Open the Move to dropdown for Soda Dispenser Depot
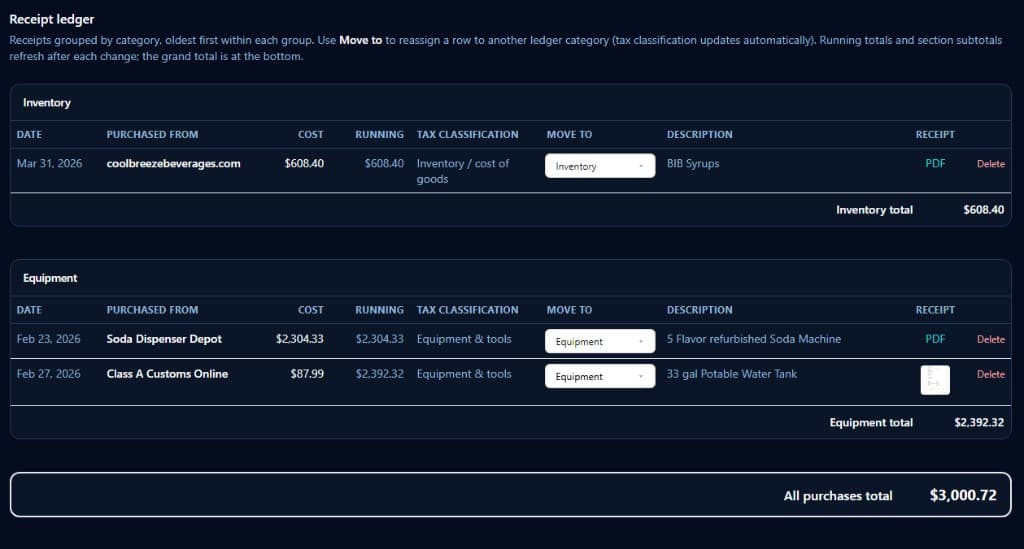1024x549 pixels. [600, 341]
